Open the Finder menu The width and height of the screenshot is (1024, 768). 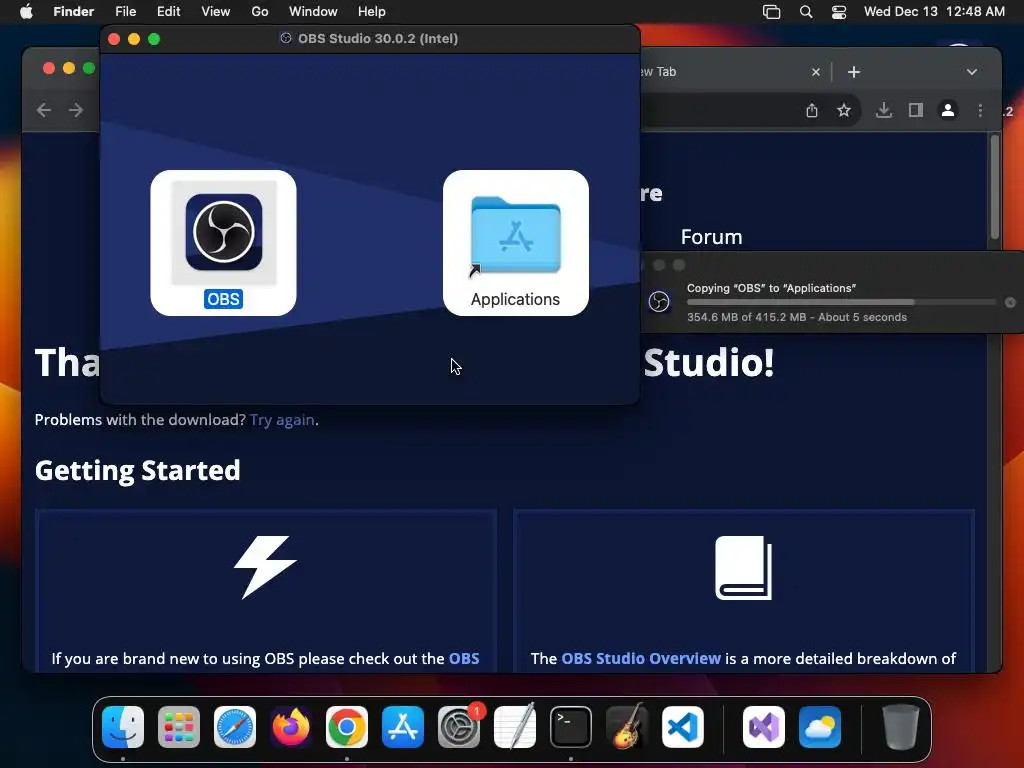[x=73, y=12]
